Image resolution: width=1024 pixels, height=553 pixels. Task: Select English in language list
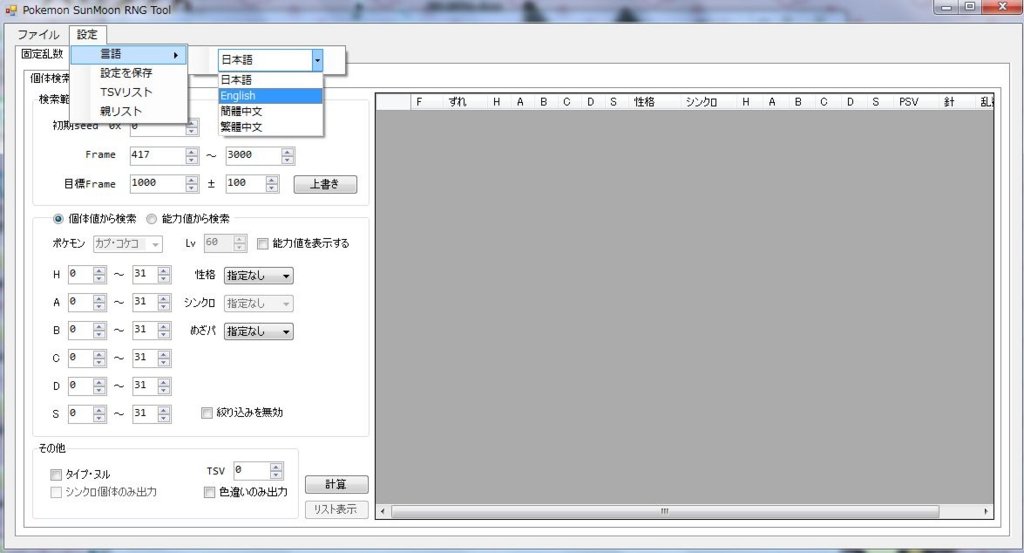(270, 95)
